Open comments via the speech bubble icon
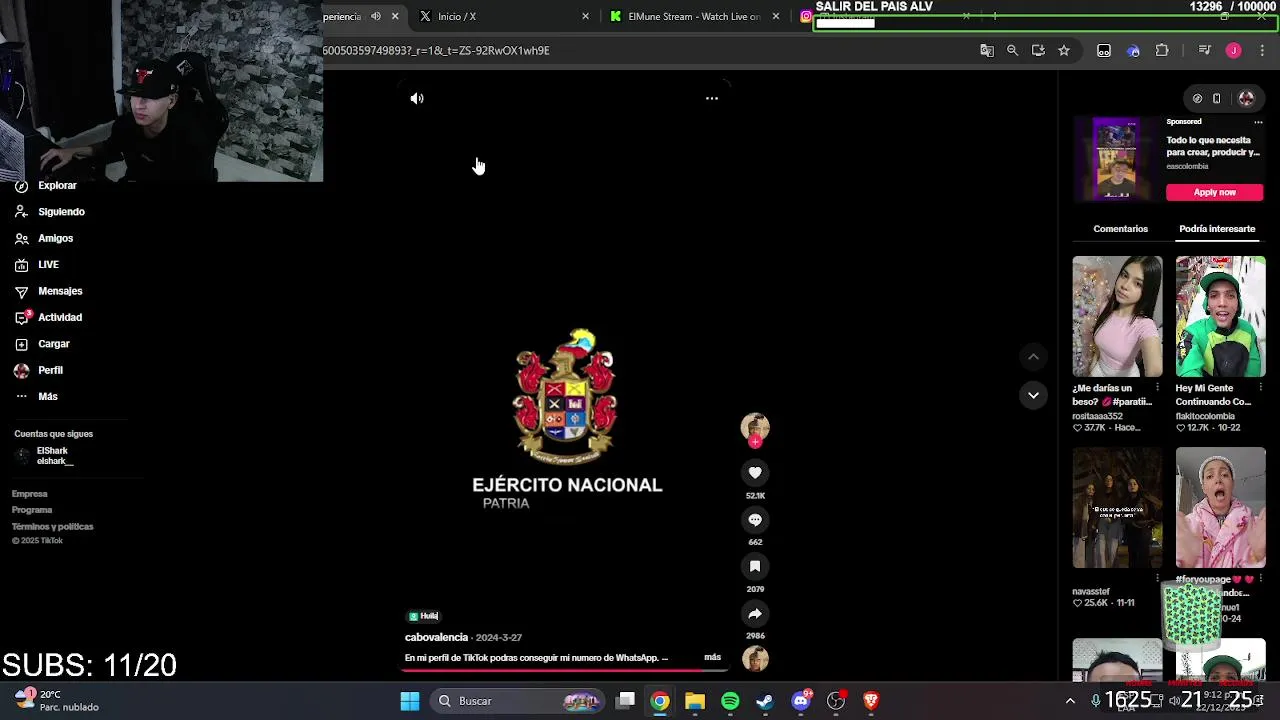 tap(755, 519)
